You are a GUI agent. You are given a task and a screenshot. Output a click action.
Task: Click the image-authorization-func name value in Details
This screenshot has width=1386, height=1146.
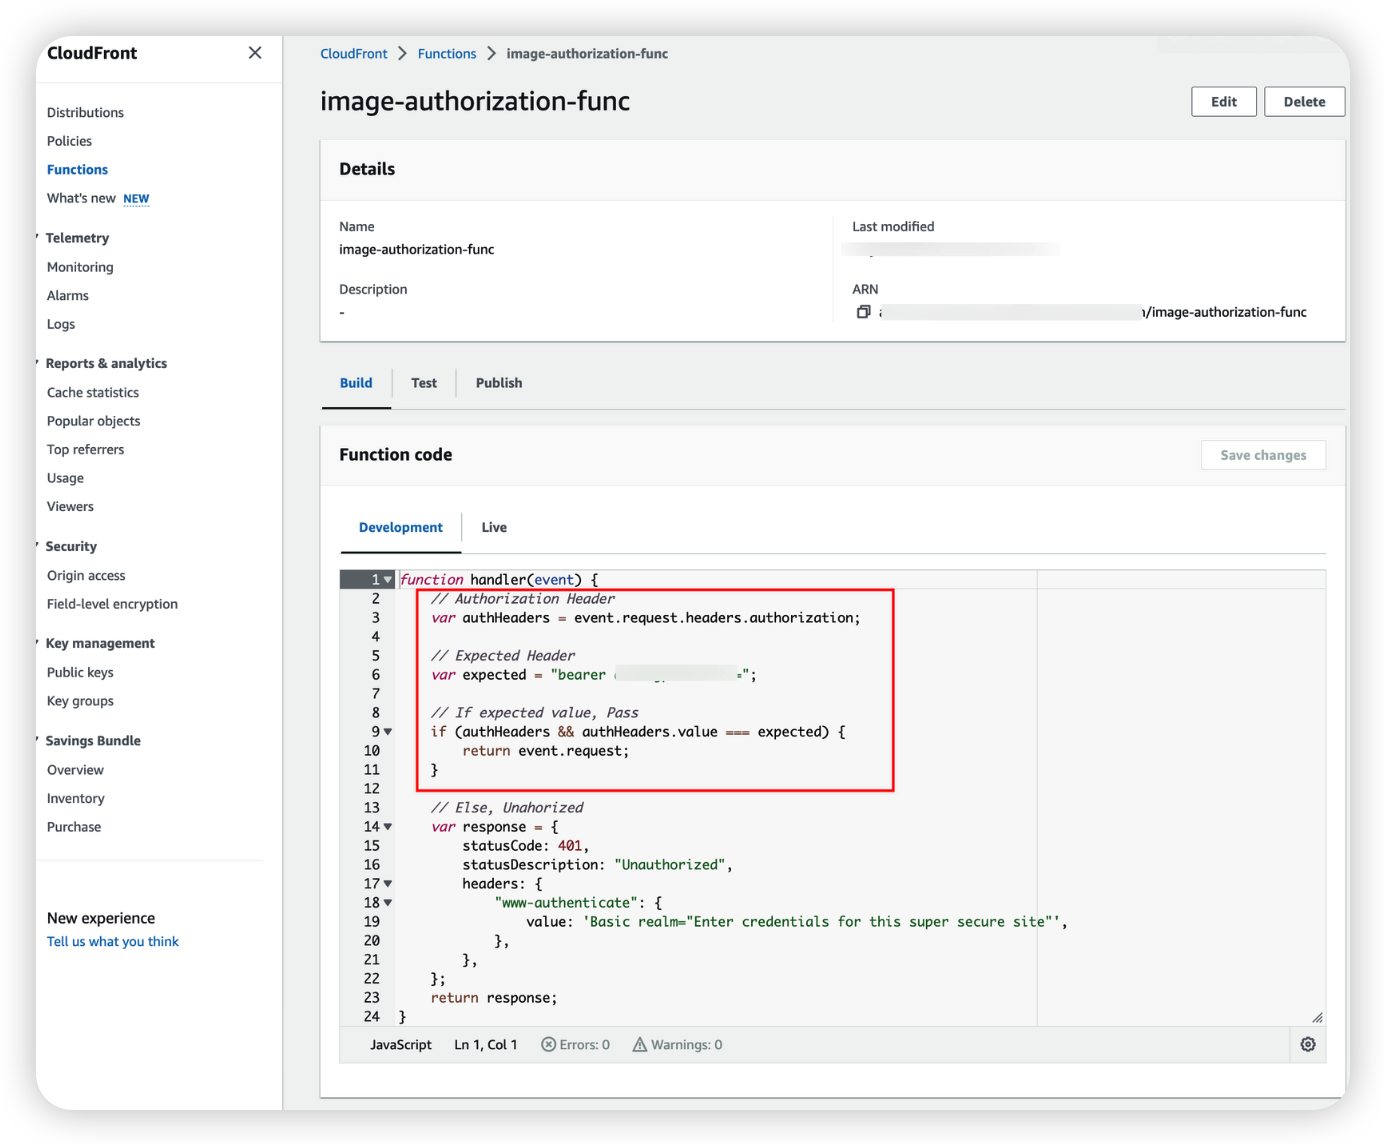[417, 250]
